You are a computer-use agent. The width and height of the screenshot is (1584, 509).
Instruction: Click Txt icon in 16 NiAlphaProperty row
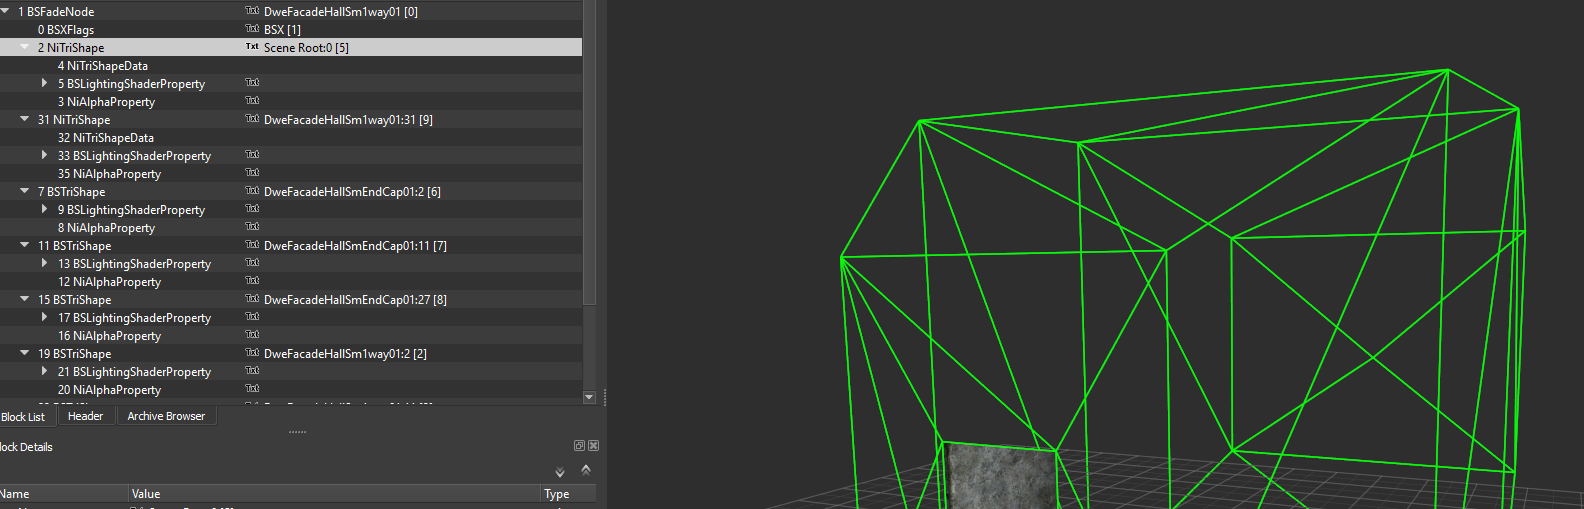pos(252,335)
